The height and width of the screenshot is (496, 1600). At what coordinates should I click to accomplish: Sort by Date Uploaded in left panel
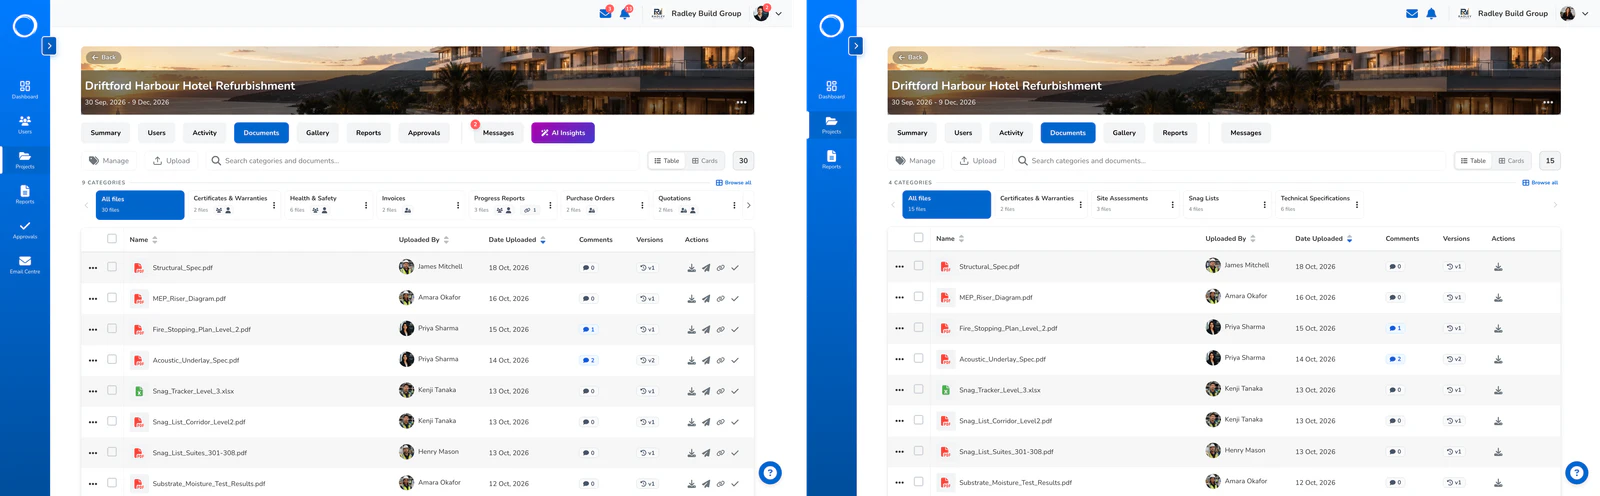click(517, 240)
